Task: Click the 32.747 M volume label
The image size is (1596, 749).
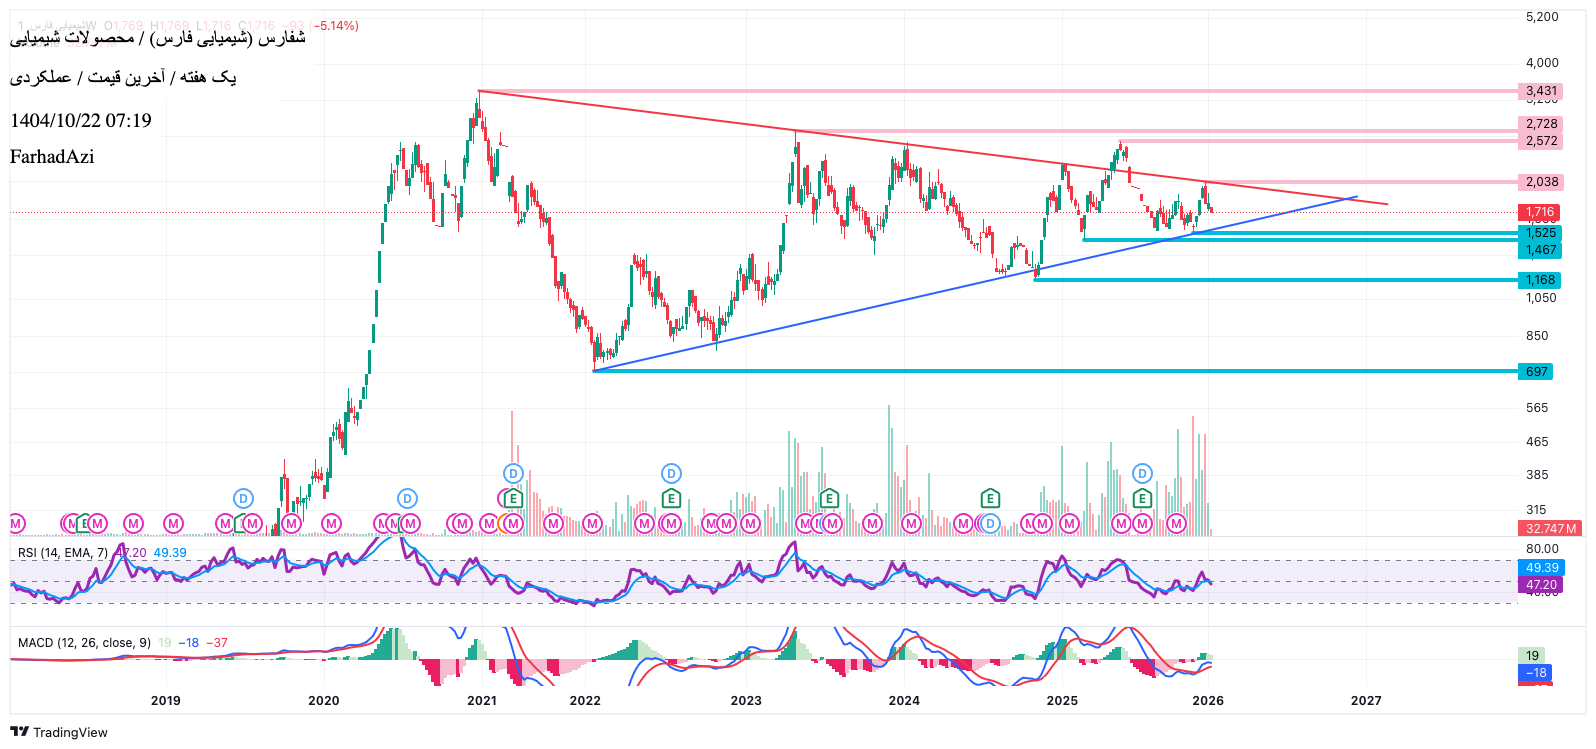Action: pos(1550,528)
